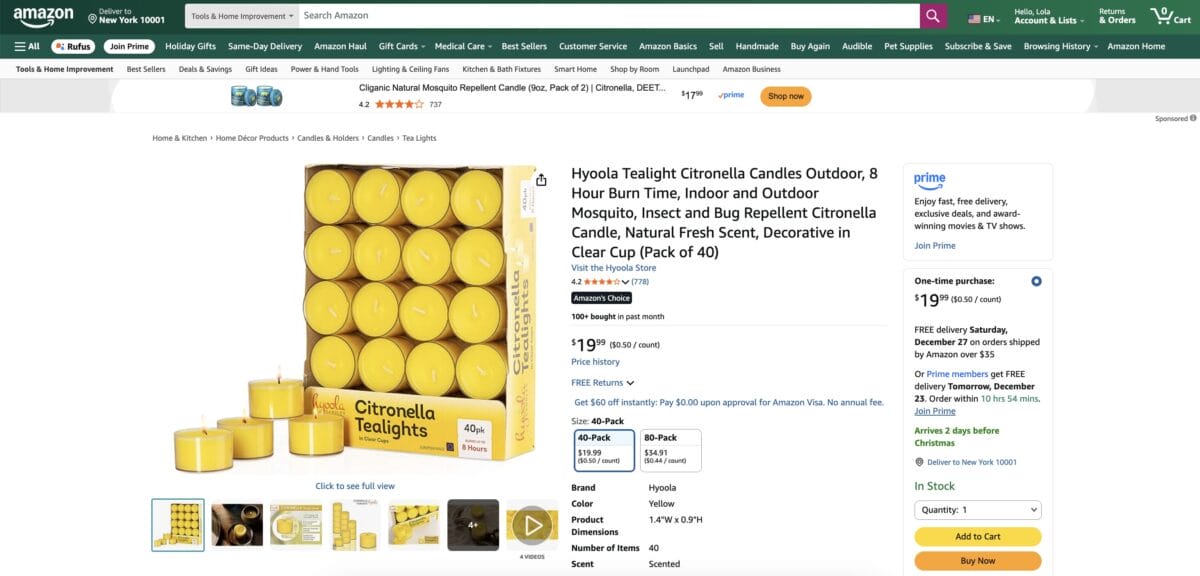Share the product using the share icon
The width and height of the screenshot is (1200, 576).
(x=540, y=178)
